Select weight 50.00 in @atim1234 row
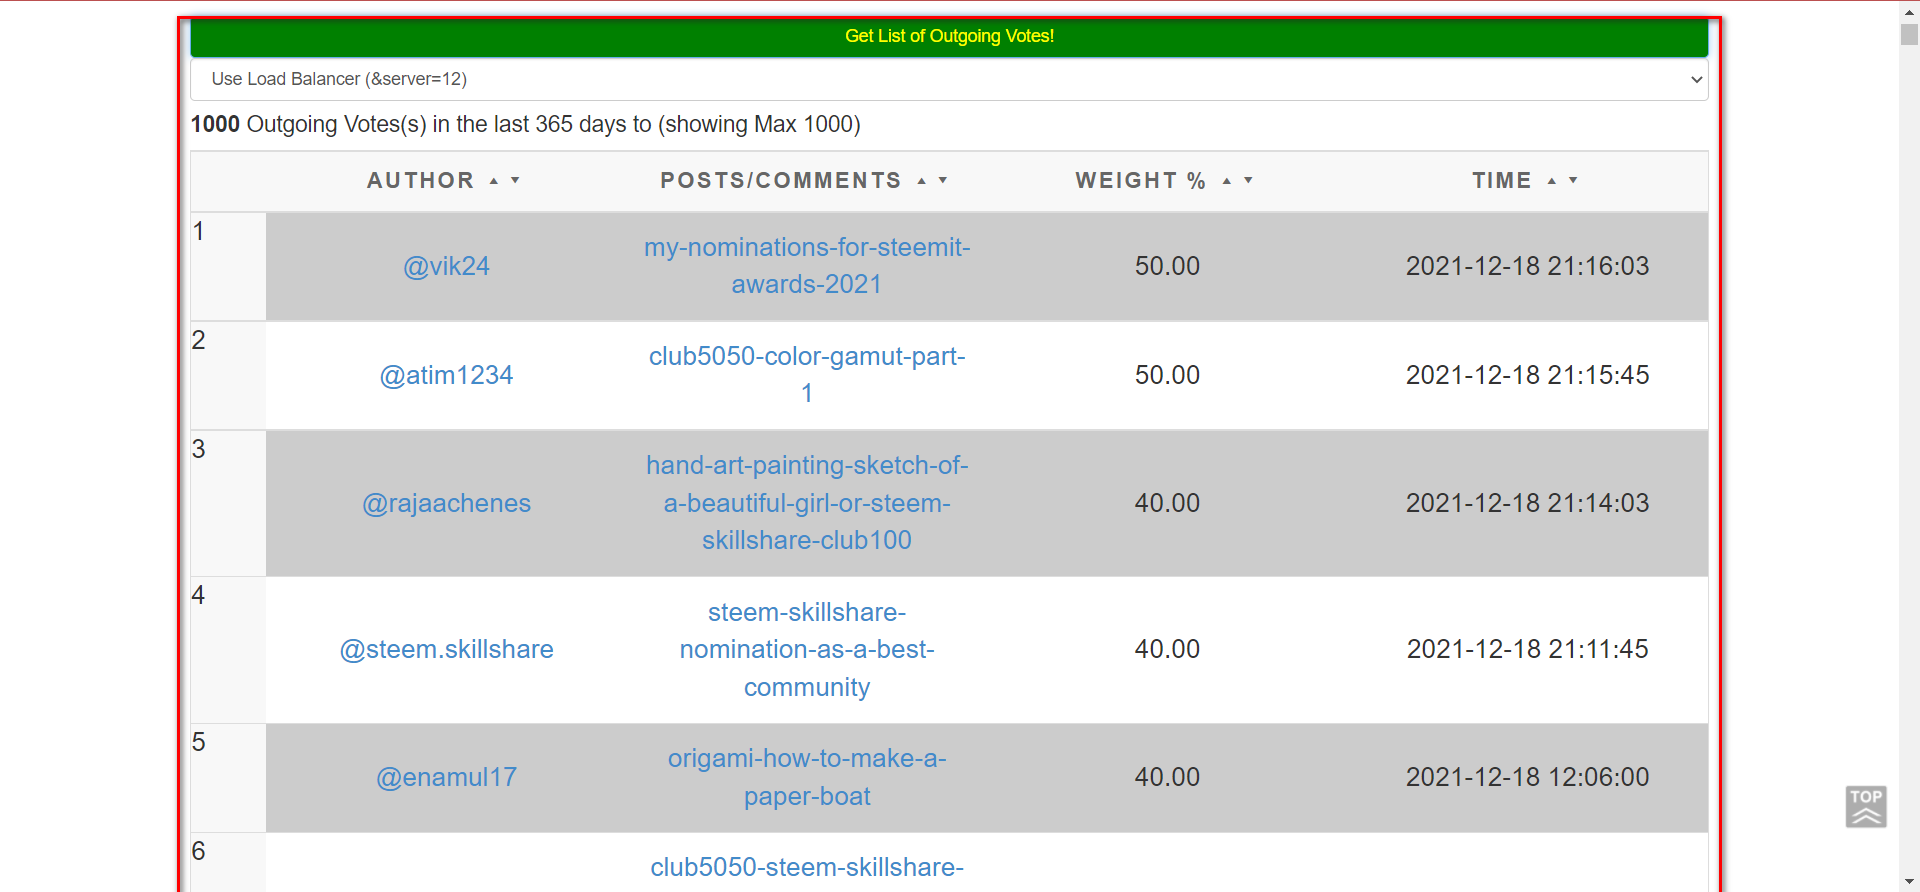Screen dimensions: 1920x892 click(1167, 375)
